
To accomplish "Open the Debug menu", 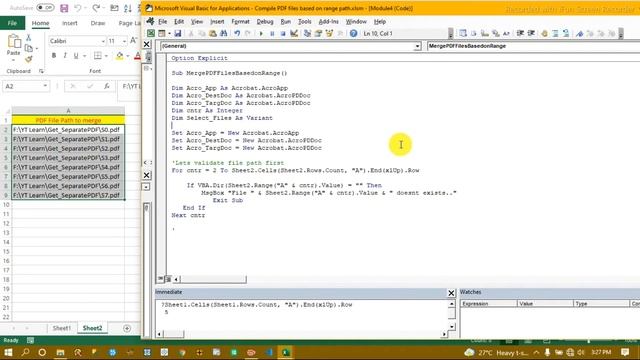I will (265, 22).
